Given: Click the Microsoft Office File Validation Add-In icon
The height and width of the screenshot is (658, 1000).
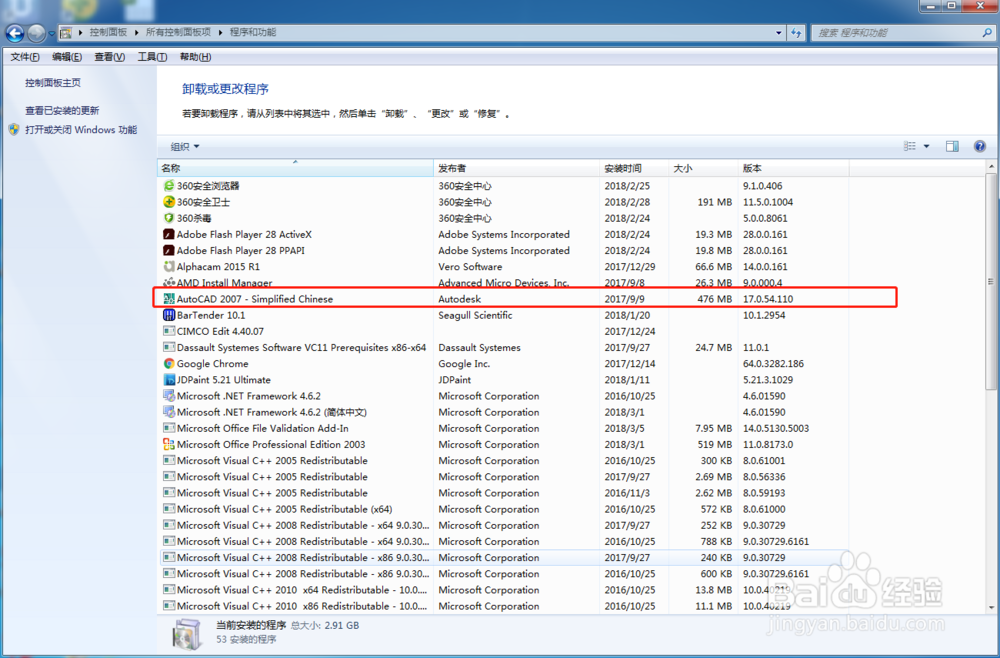Looking at the screenshot, I should (168, 428).
